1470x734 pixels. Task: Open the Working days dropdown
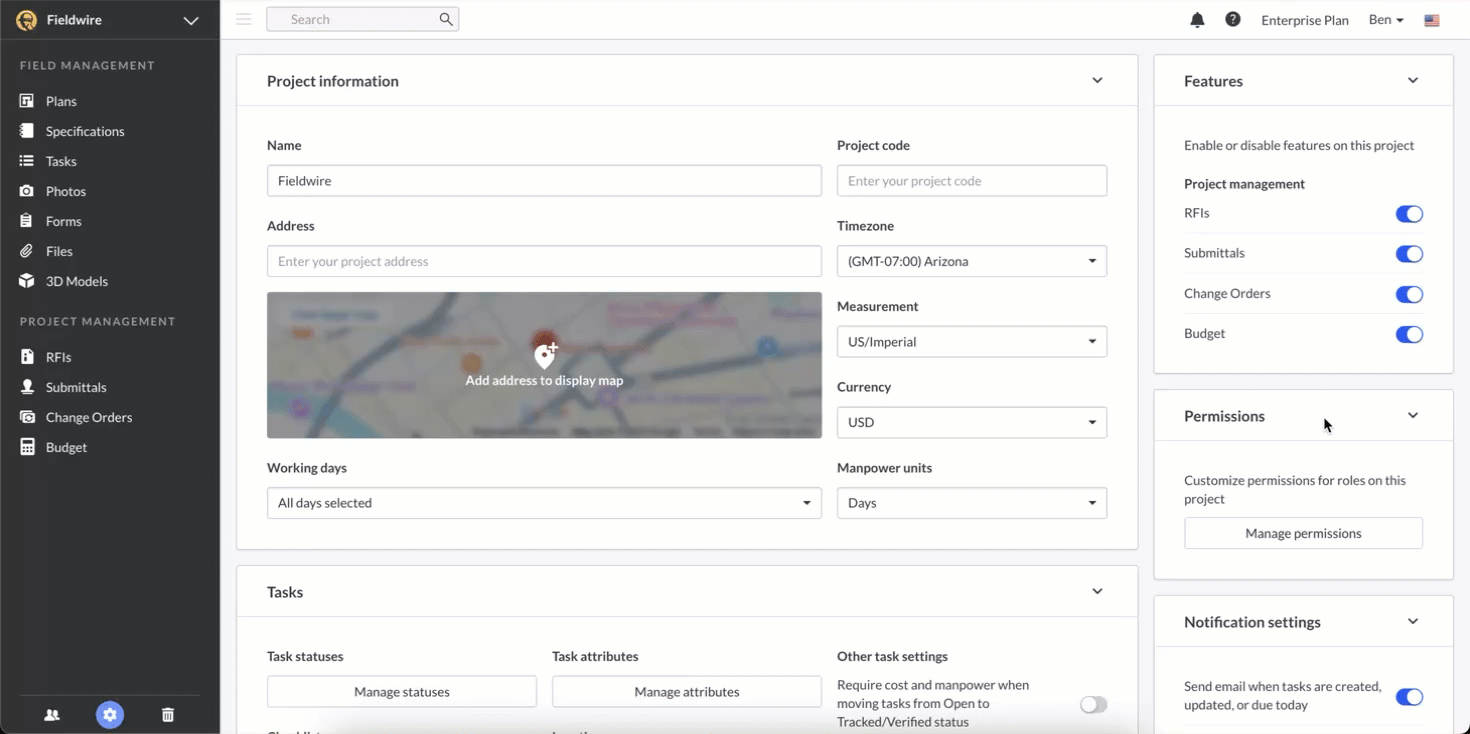point(543,503)
